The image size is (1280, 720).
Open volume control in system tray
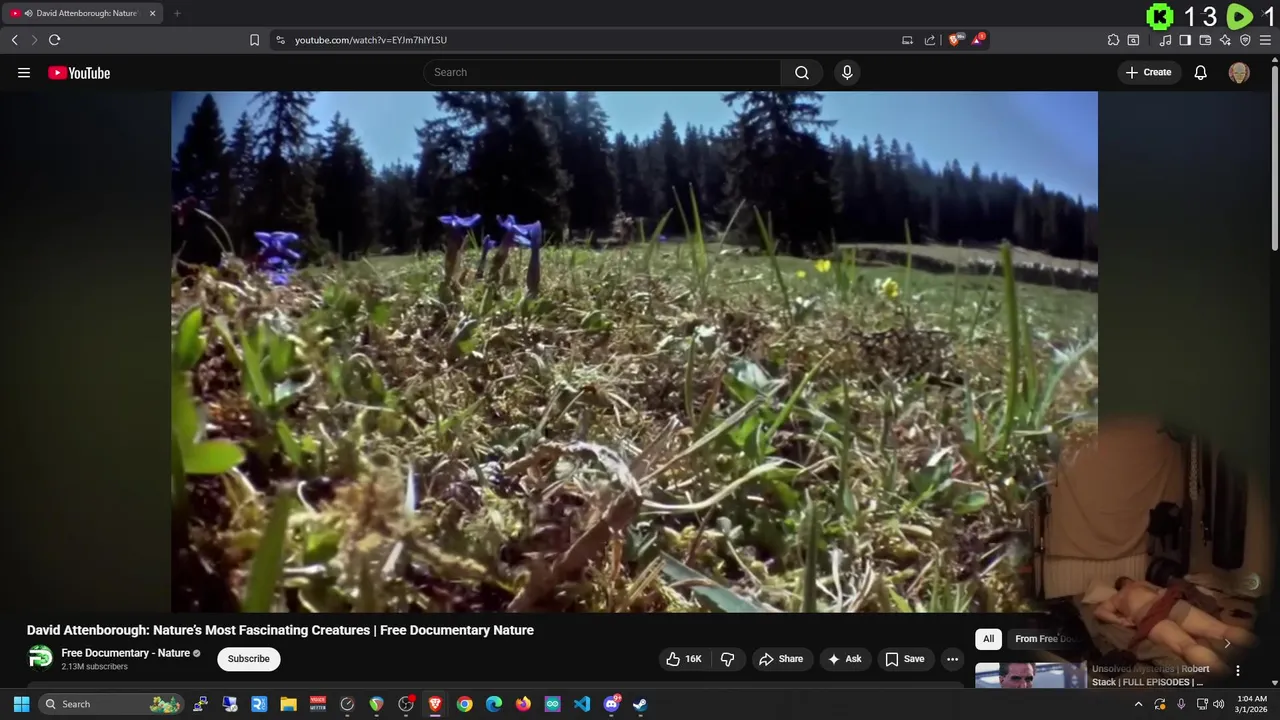click(x=1218, y=704)
